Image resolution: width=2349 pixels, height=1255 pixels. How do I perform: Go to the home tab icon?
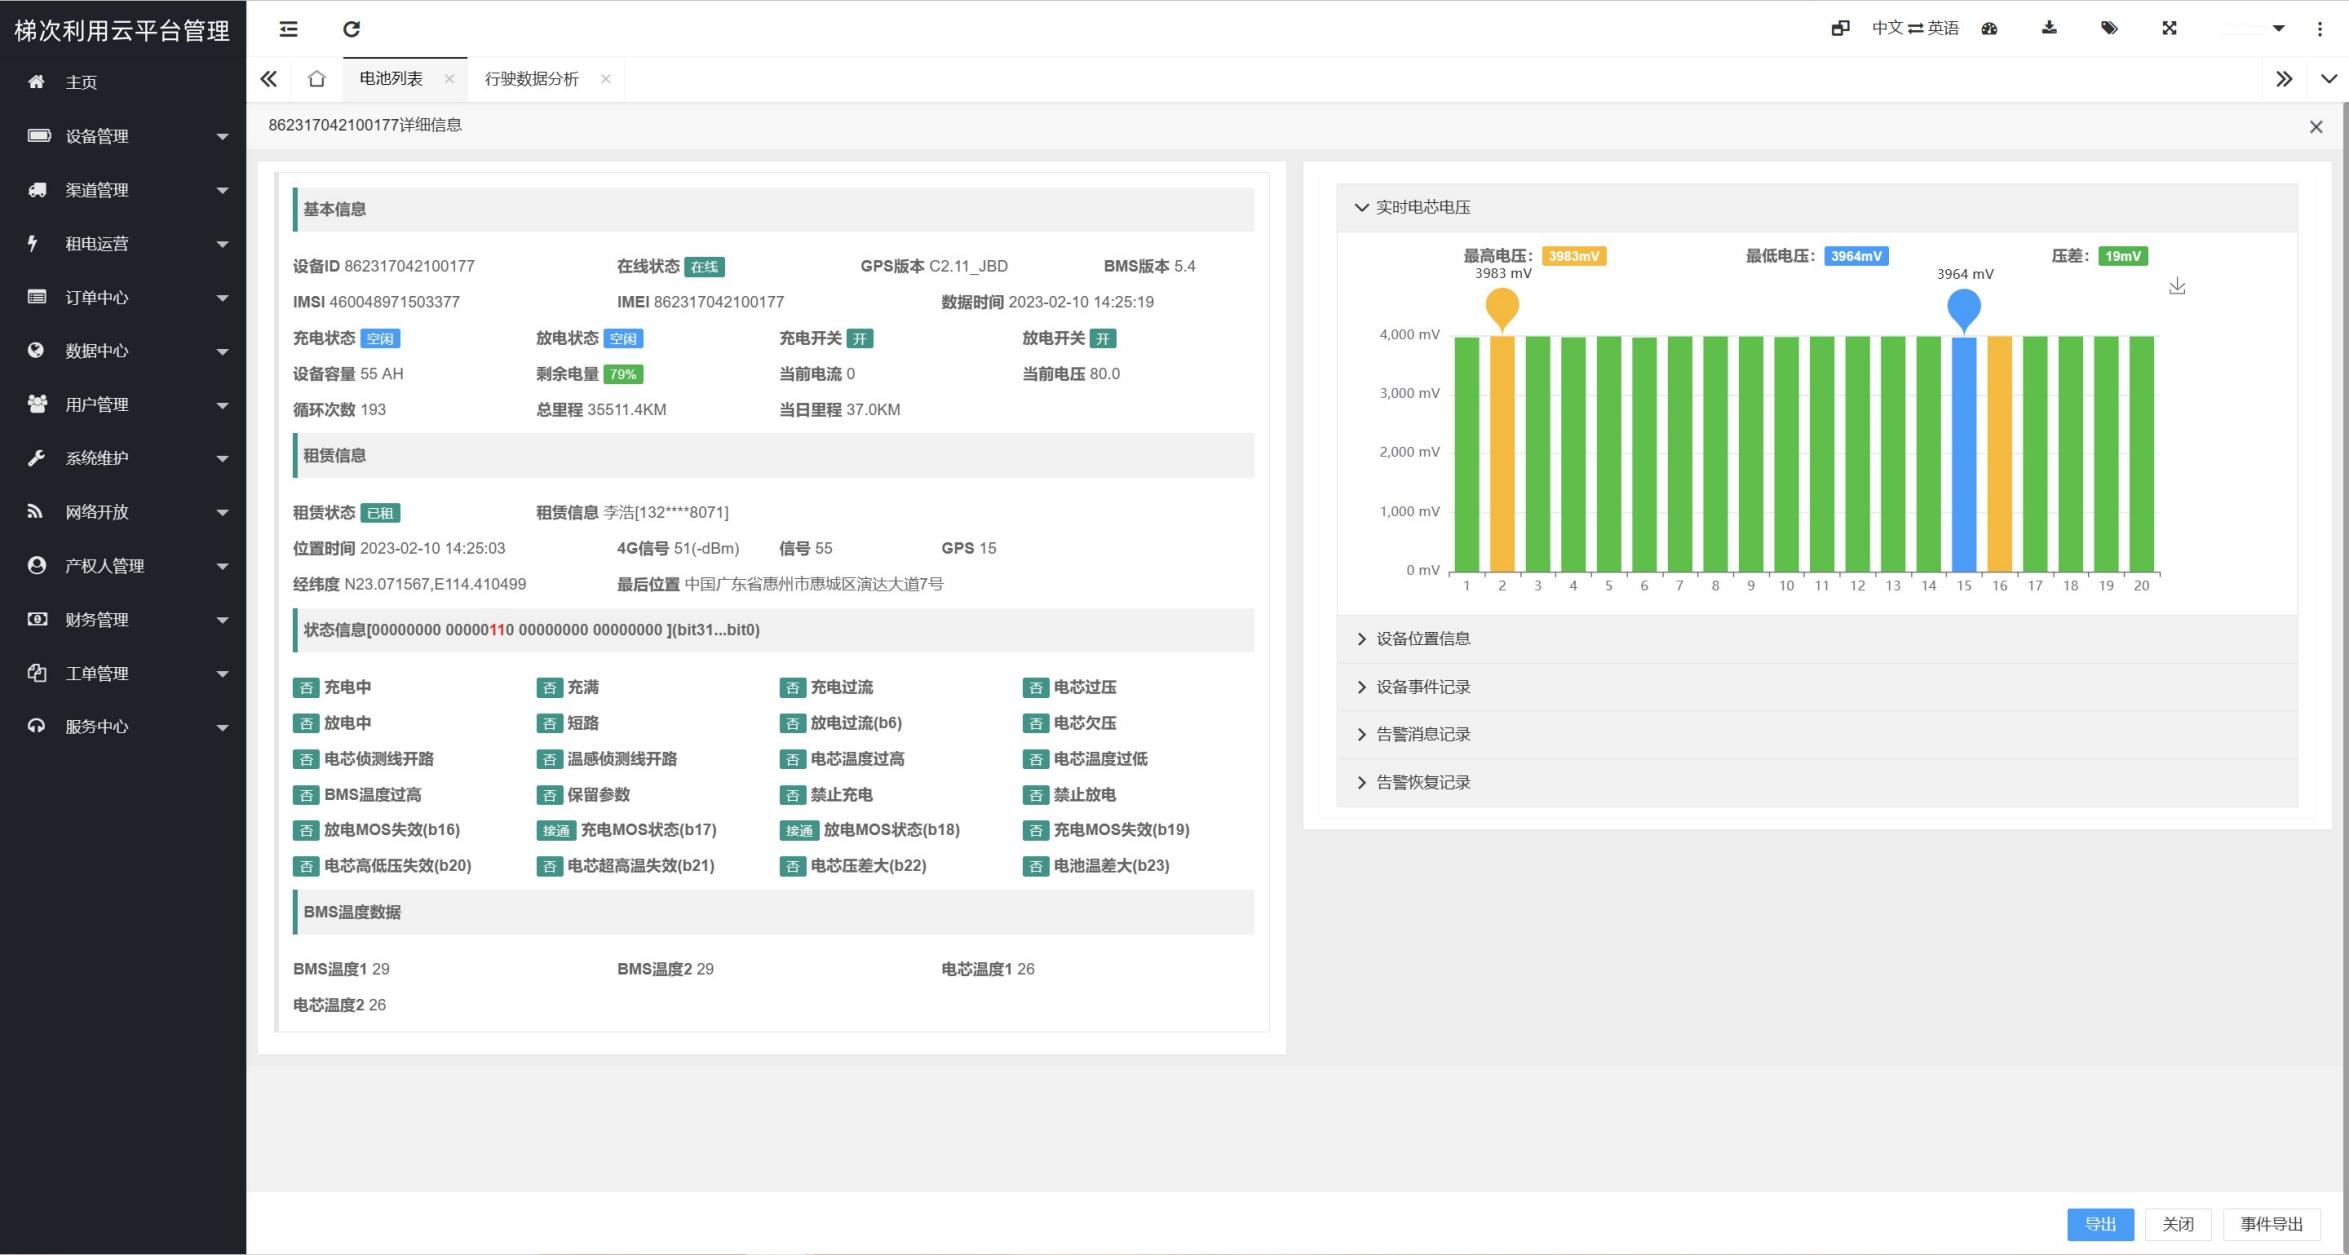point(317,79)
